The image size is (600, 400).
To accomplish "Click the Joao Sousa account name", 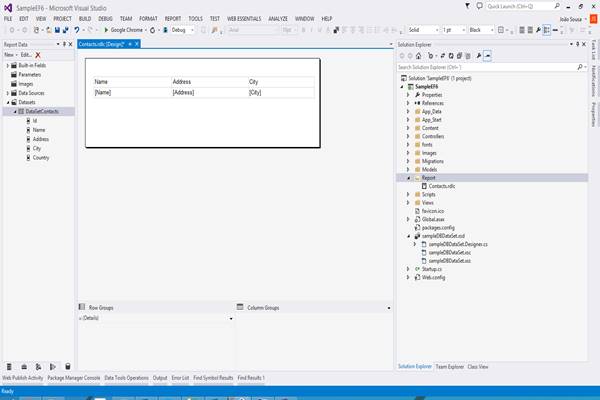I will (x=571, y=19).
